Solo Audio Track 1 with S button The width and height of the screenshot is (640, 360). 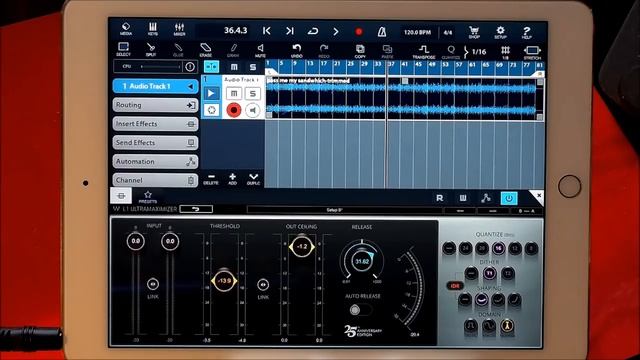253,93
